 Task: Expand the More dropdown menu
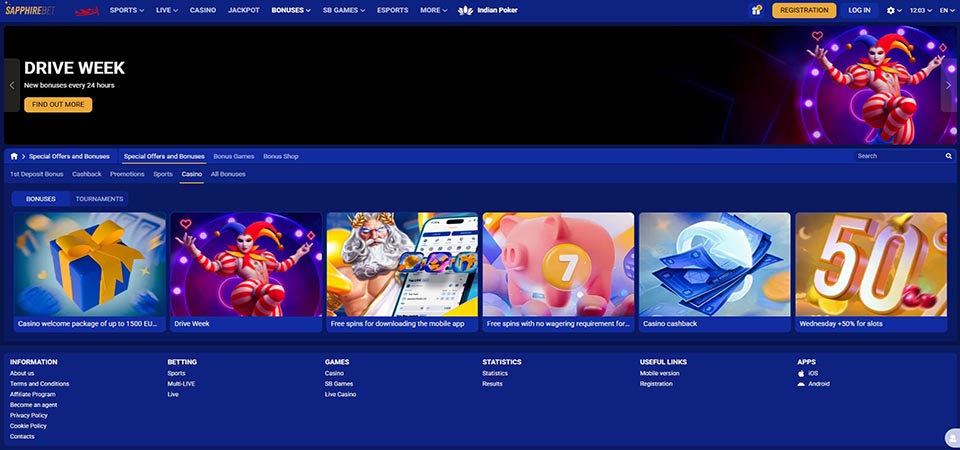(433, 10)
